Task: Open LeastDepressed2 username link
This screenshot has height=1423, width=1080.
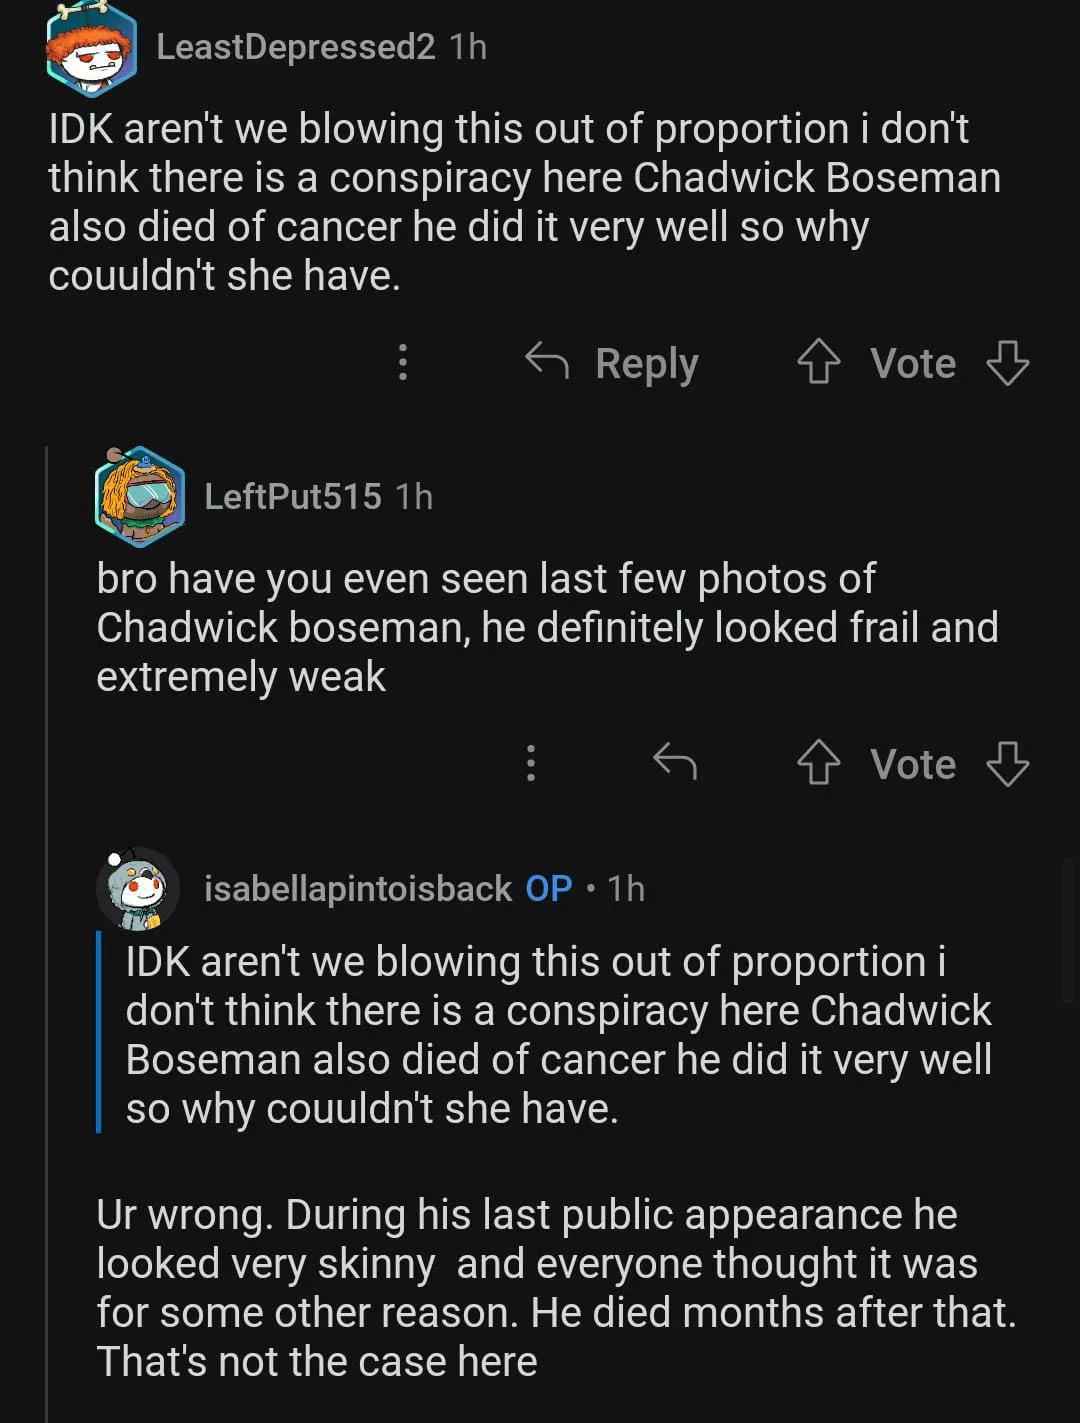Action: point(295,47)
